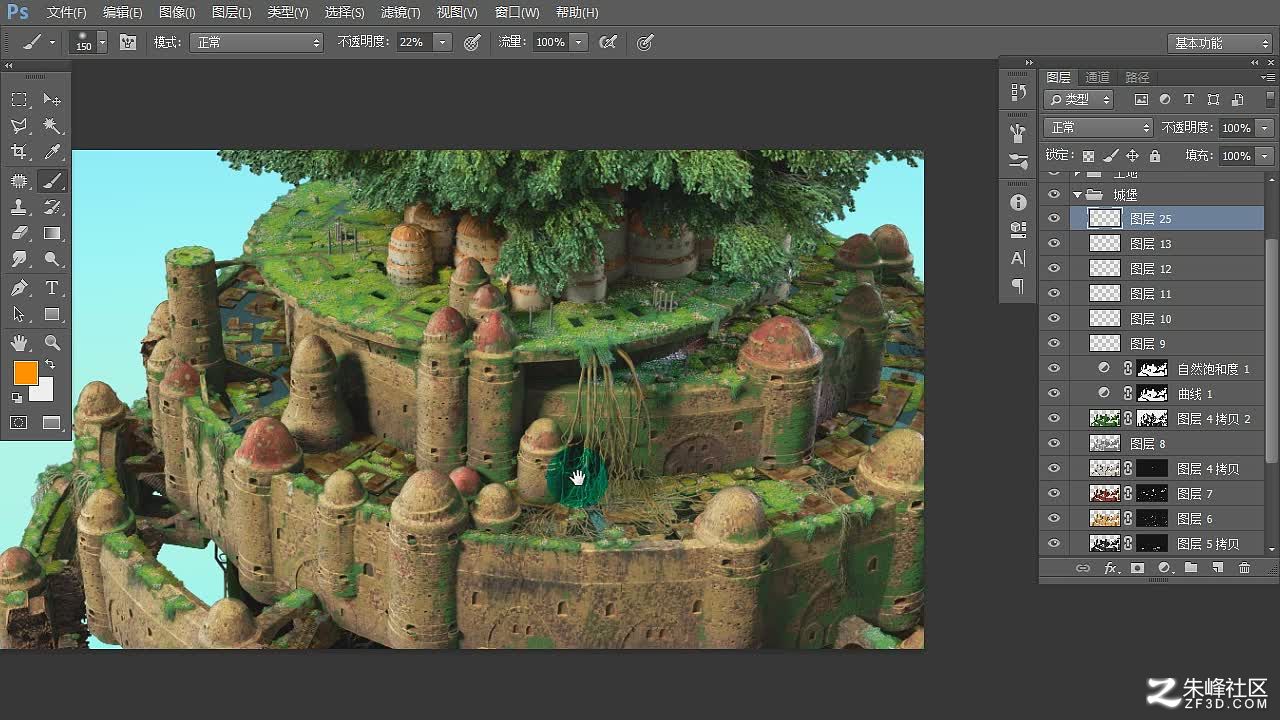Open the History panel icon
The image size is (1280, 720).
tap(1018, 92)
